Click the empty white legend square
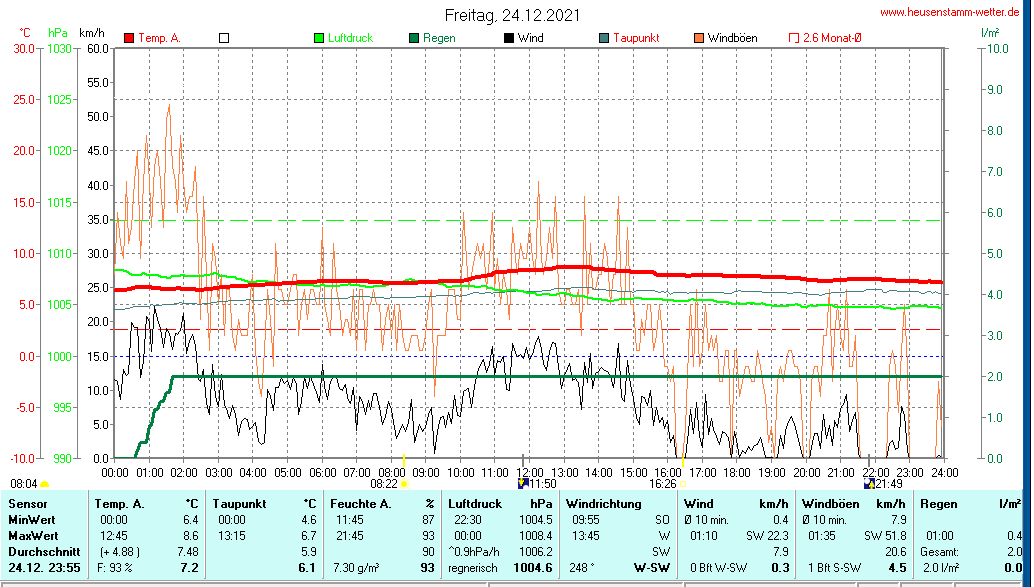1034x587 pixels. pos(224,38)
